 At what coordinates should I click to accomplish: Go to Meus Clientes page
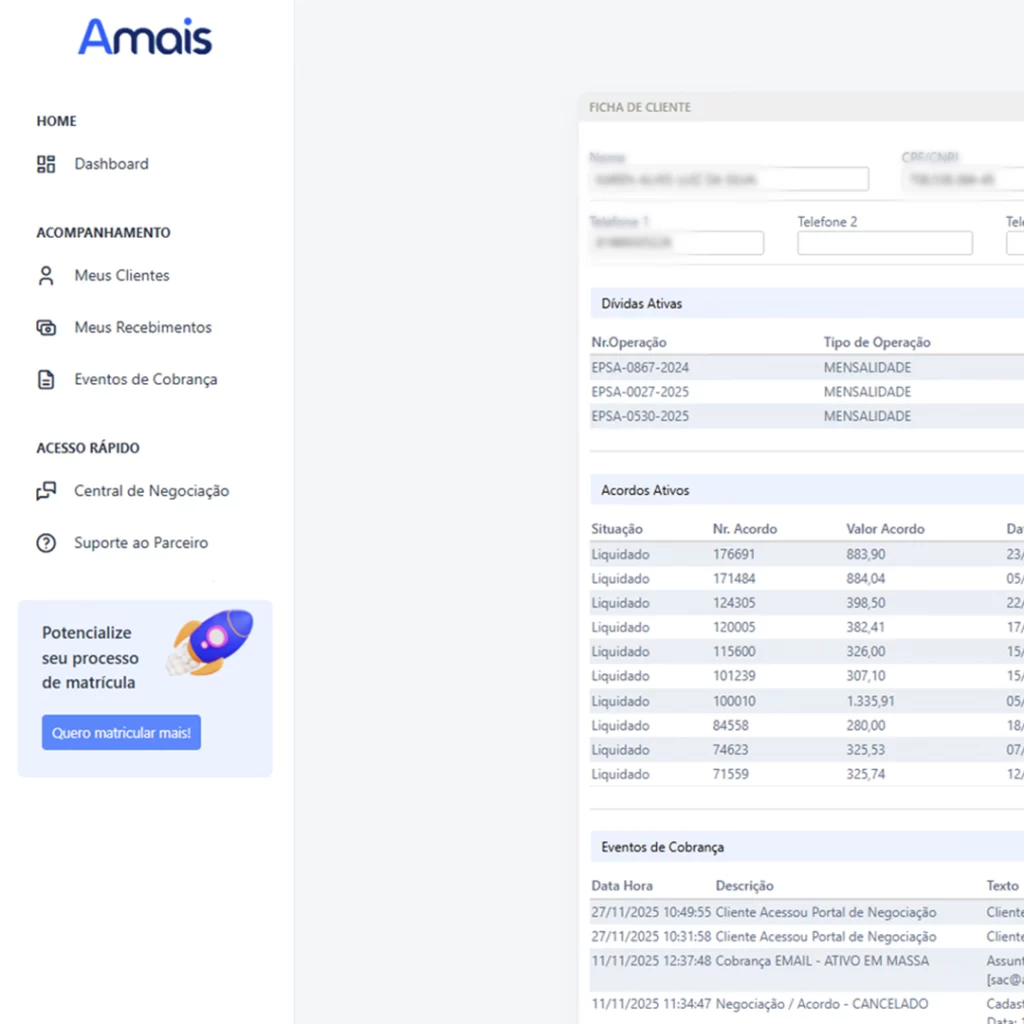click(x=122, y=276)
